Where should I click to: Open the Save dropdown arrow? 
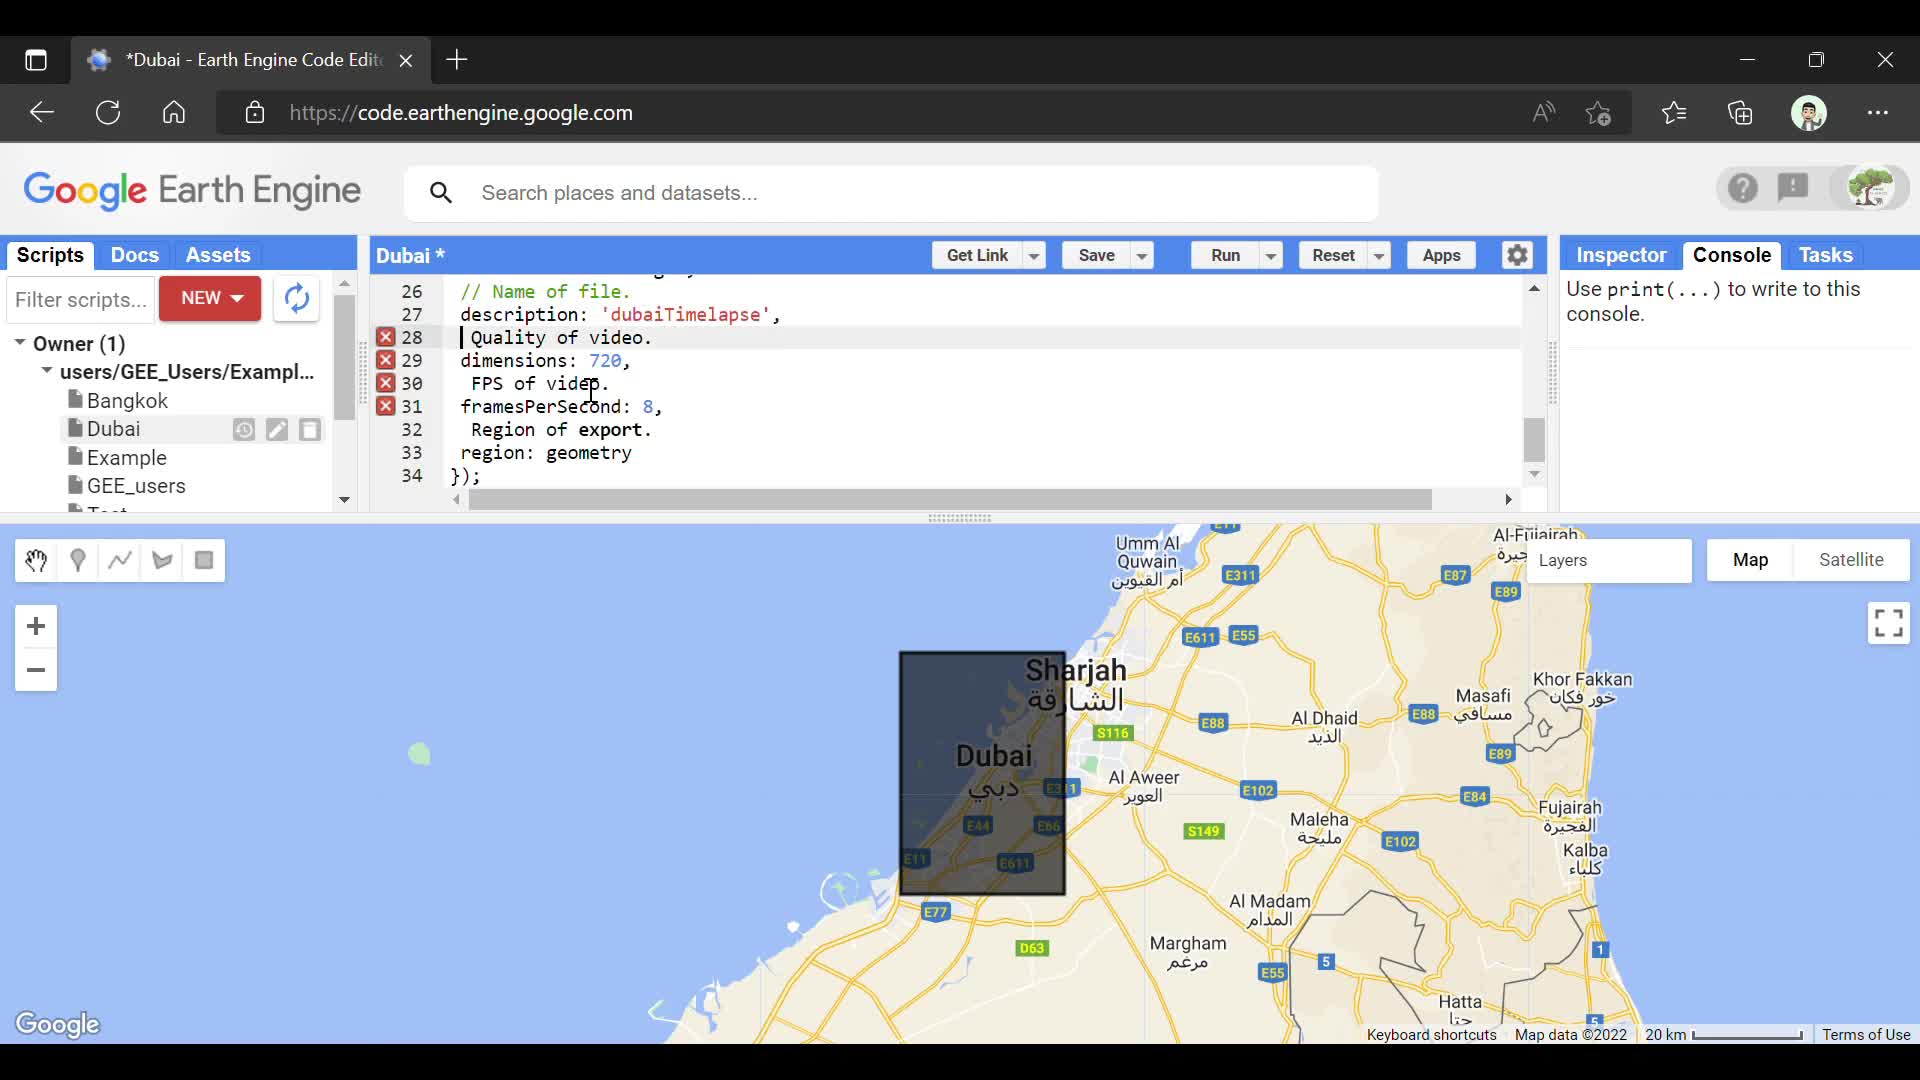[x=1141, y=256]
